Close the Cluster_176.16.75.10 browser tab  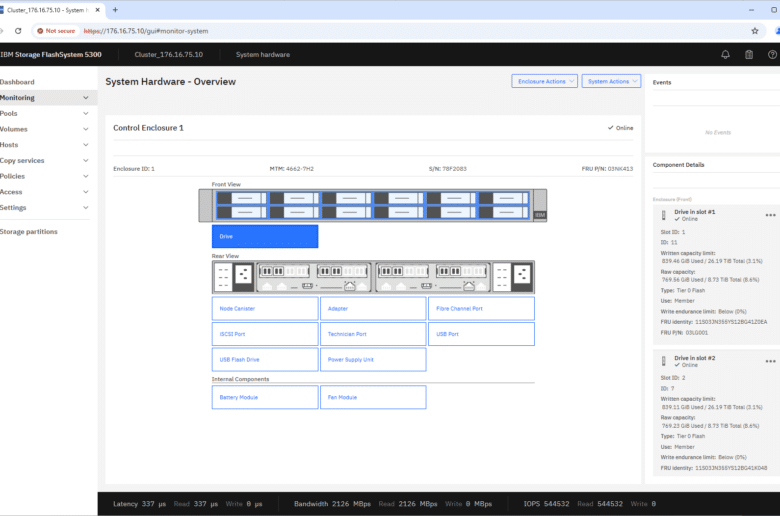98,9
